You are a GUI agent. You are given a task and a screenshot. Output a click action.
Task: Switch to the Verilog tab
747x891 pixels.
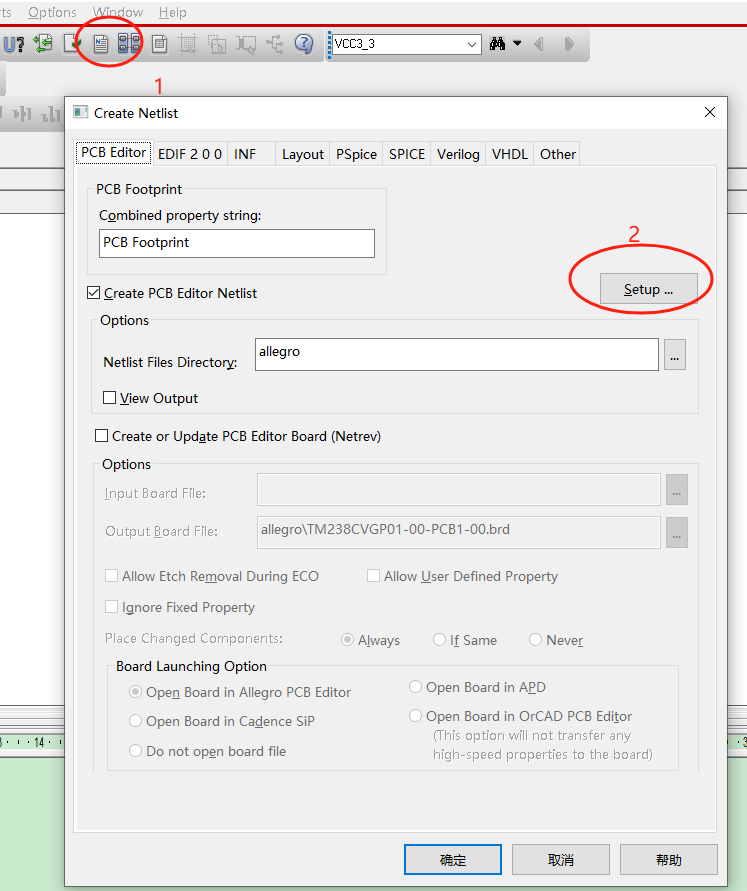[458, 154]
